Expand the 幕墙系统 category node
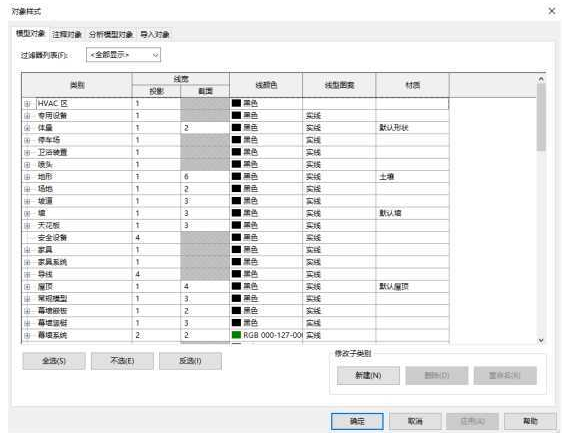 click(27, 335)
